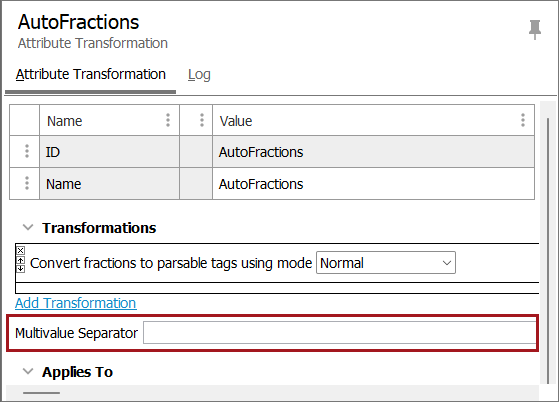Image resolution: width=559 pixels, height=402 pixels.
Task: Open the ID row handle dots
Action: click(27, 151)
